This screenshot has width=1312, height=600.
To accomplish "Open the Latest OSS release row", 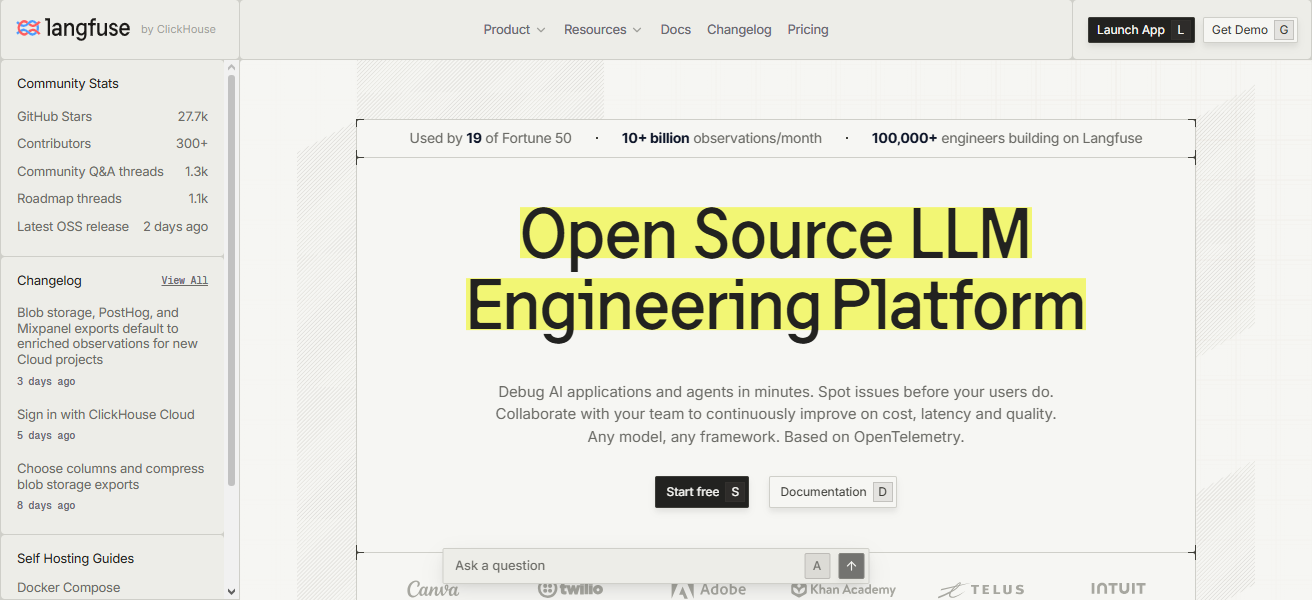I will click(x=112, y=227).
